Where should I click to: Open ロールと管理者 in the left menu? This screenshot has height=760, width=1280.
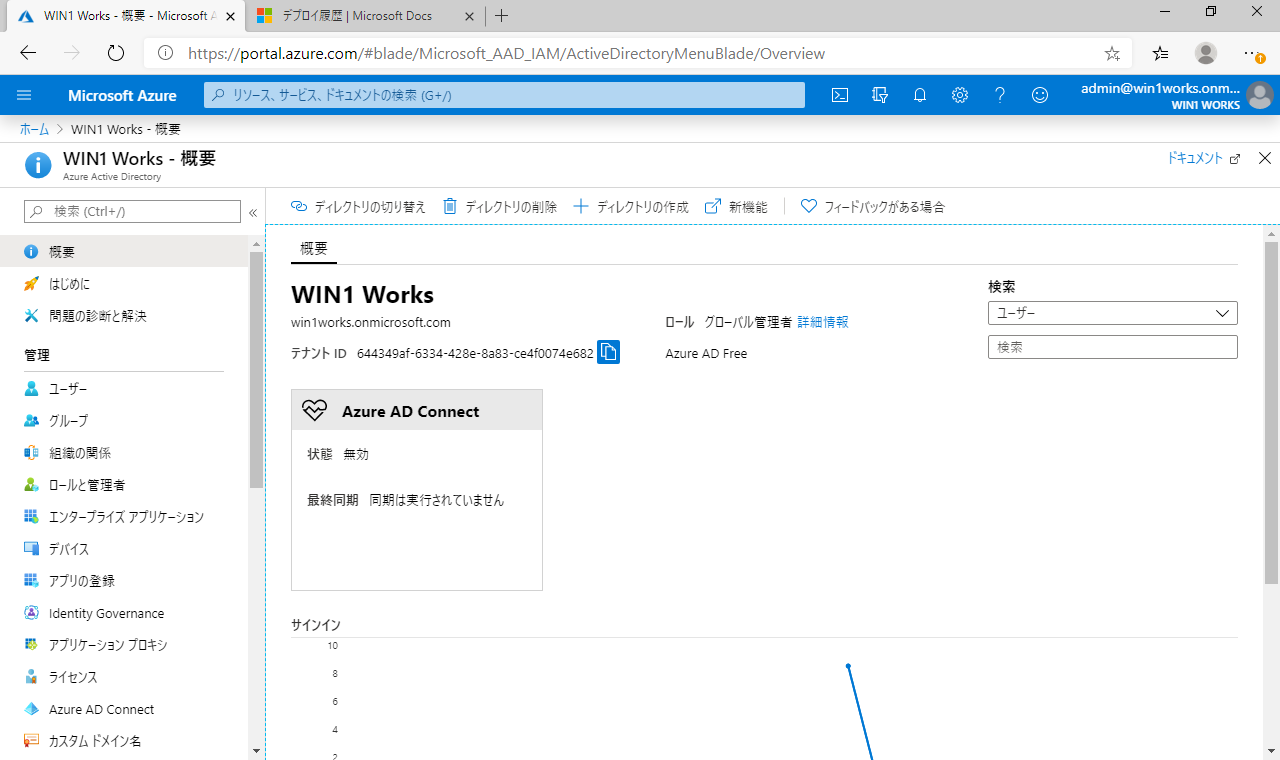click(x=124, y=485)
